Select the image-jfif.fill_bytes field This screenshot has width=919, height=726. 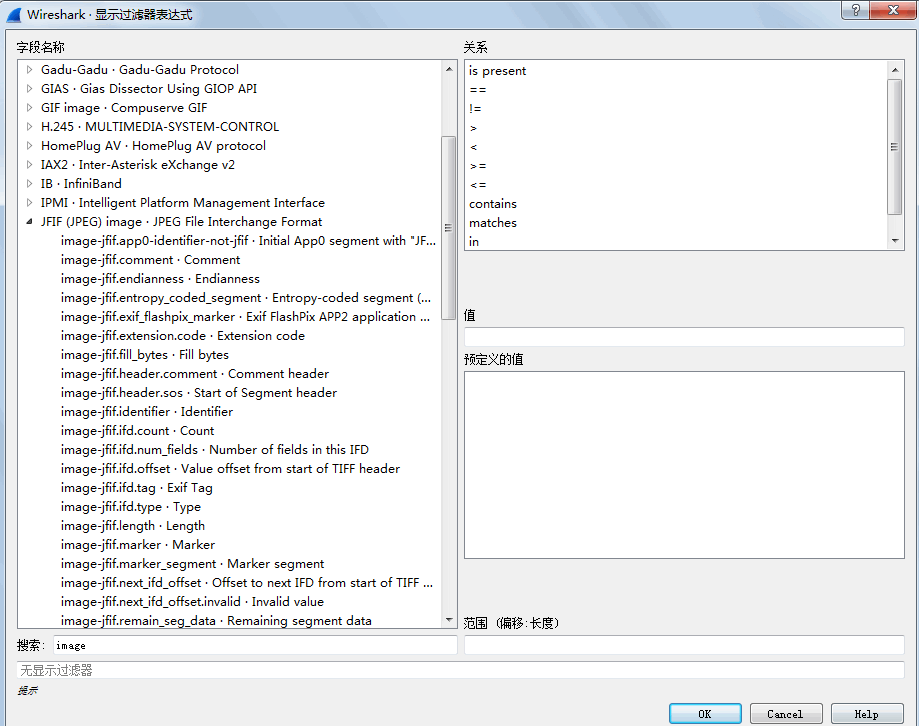point(144,355)
